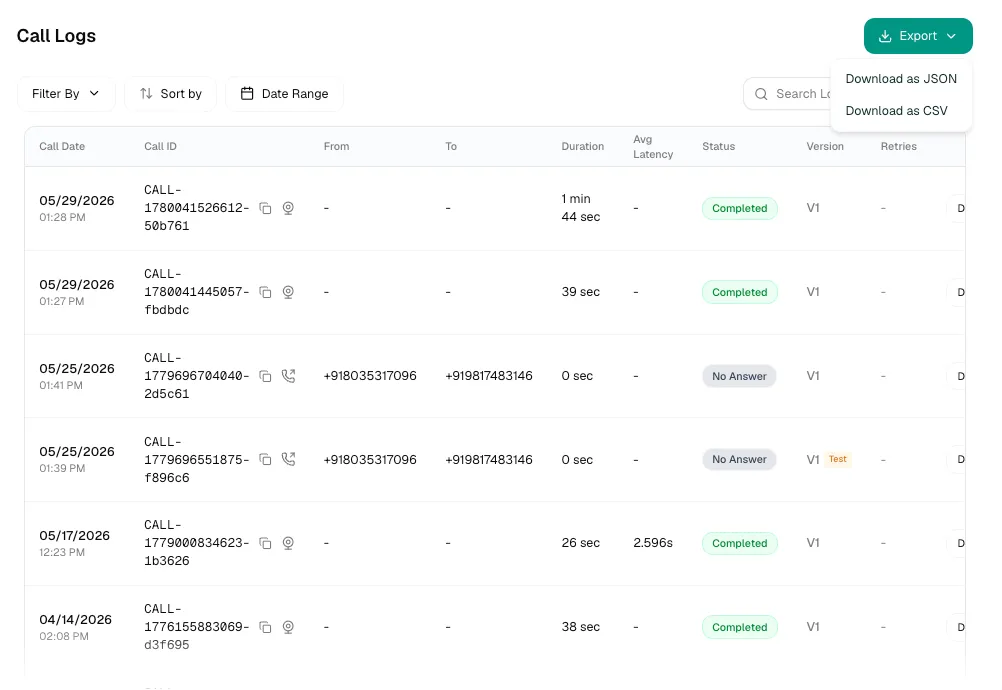Copy call ID ending 2d5c61
The height and width of the screenshot is (690, 1002).
pyautogui.click(x=265, y=376)
